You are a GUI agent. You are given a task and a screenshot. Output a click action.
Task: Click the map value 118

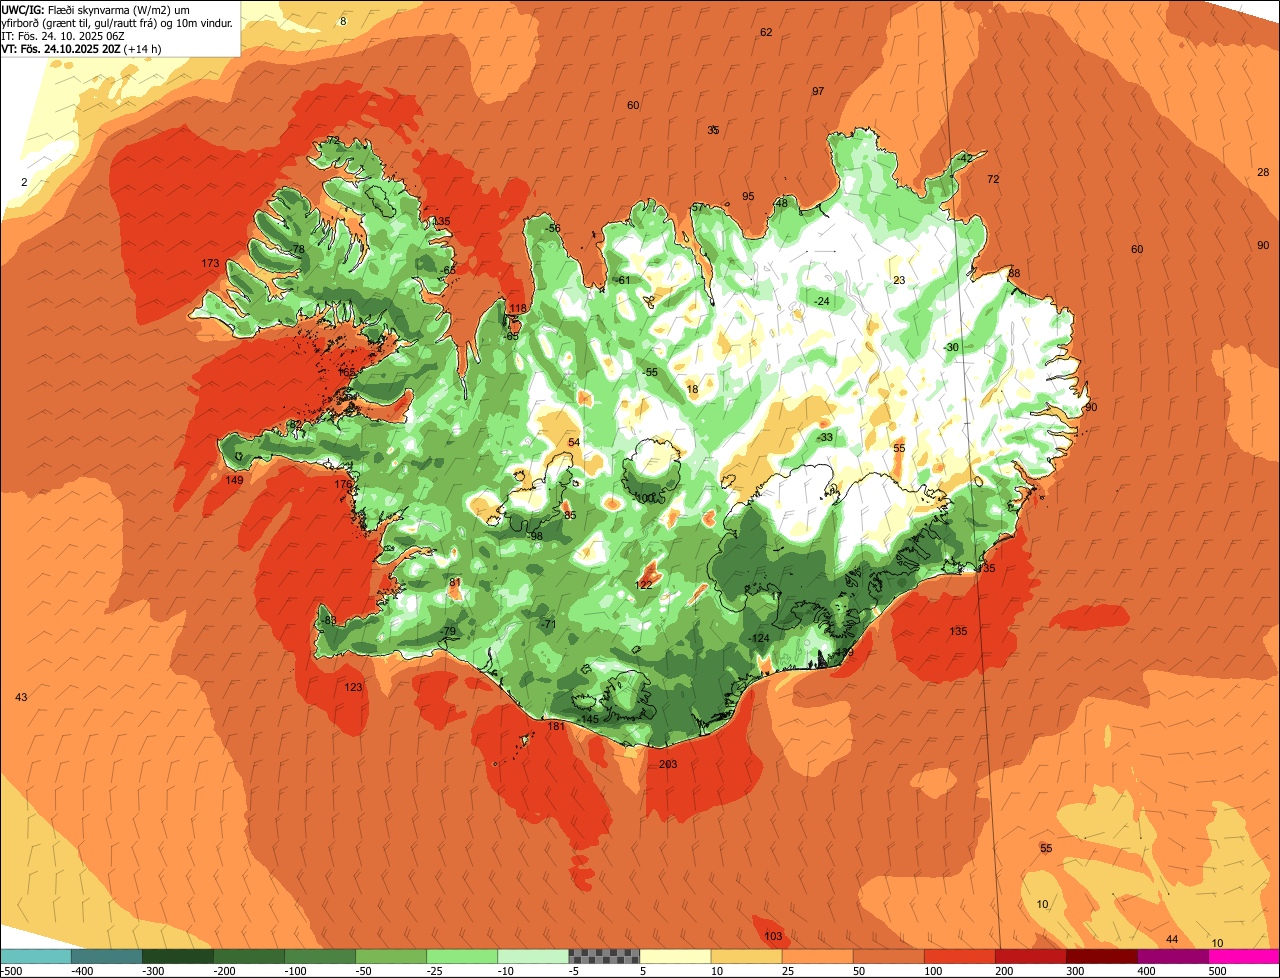(x=518, y=309)
